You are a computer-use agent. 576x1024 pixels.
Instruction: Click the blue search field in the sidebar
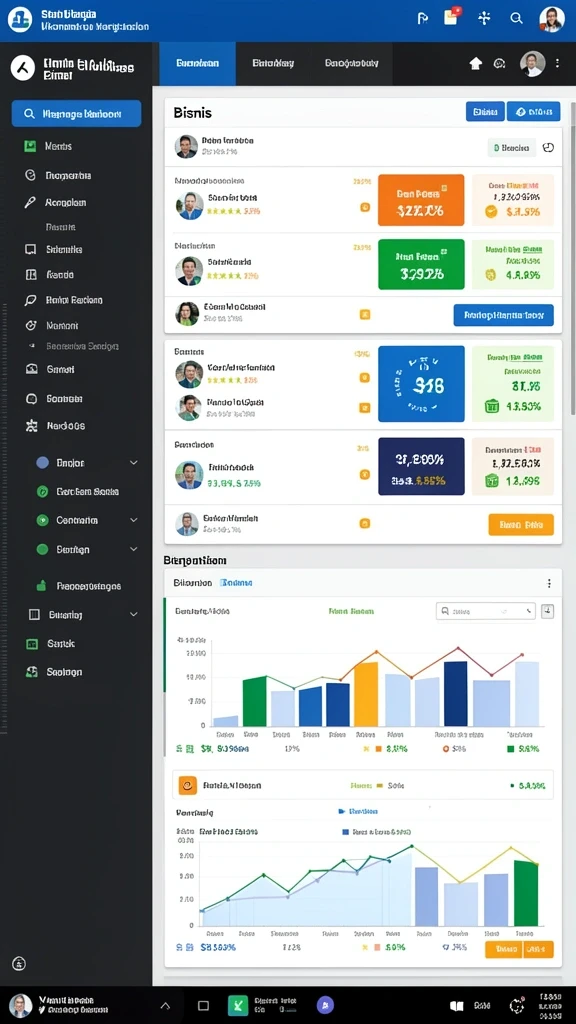[76, 114]
